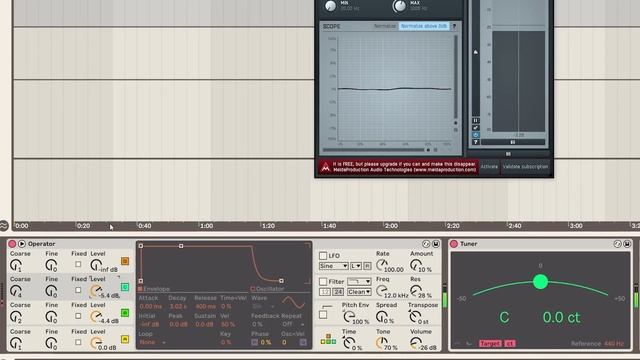640x360 pixels.
Task: Click the Pitch Env amount knob
Action: tap(349, 316)
